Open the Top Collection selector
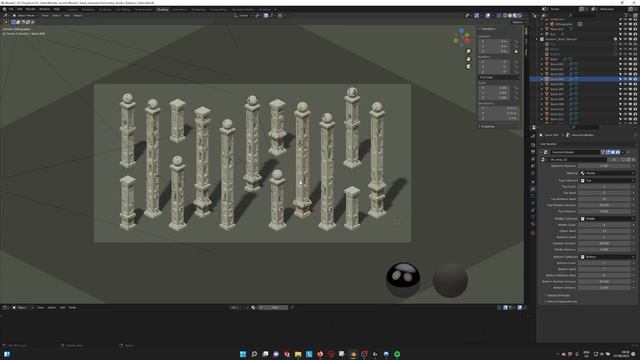Screen dimensions: 640x360 coord(607,180)
